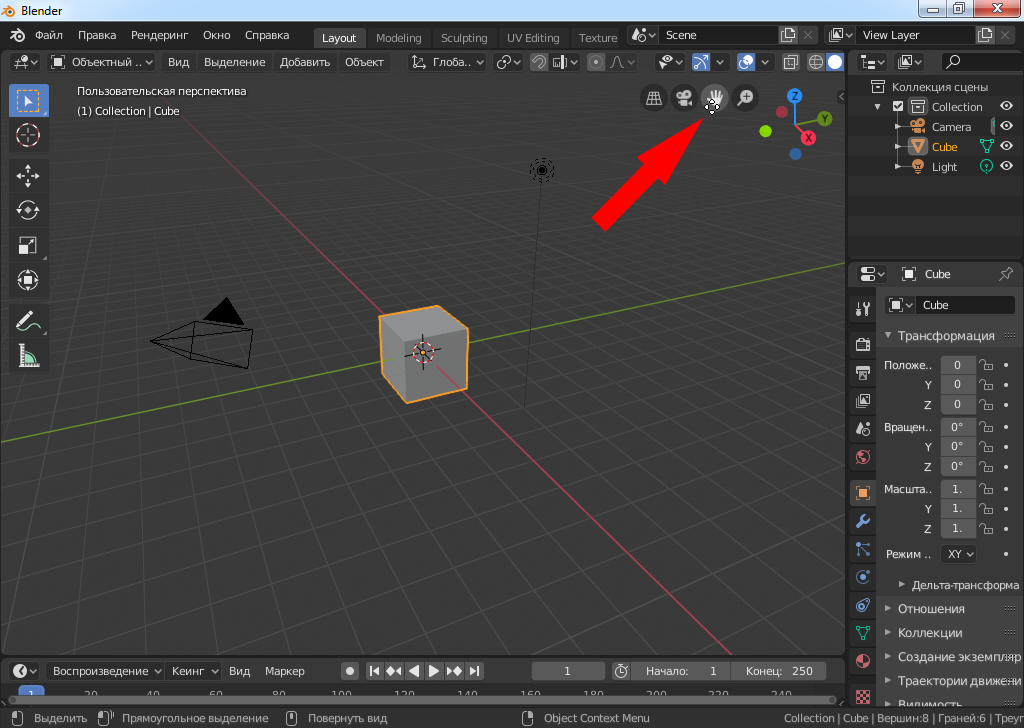
Task: Select the Move tool in left toolbar
Action: (x=28, y=176)
